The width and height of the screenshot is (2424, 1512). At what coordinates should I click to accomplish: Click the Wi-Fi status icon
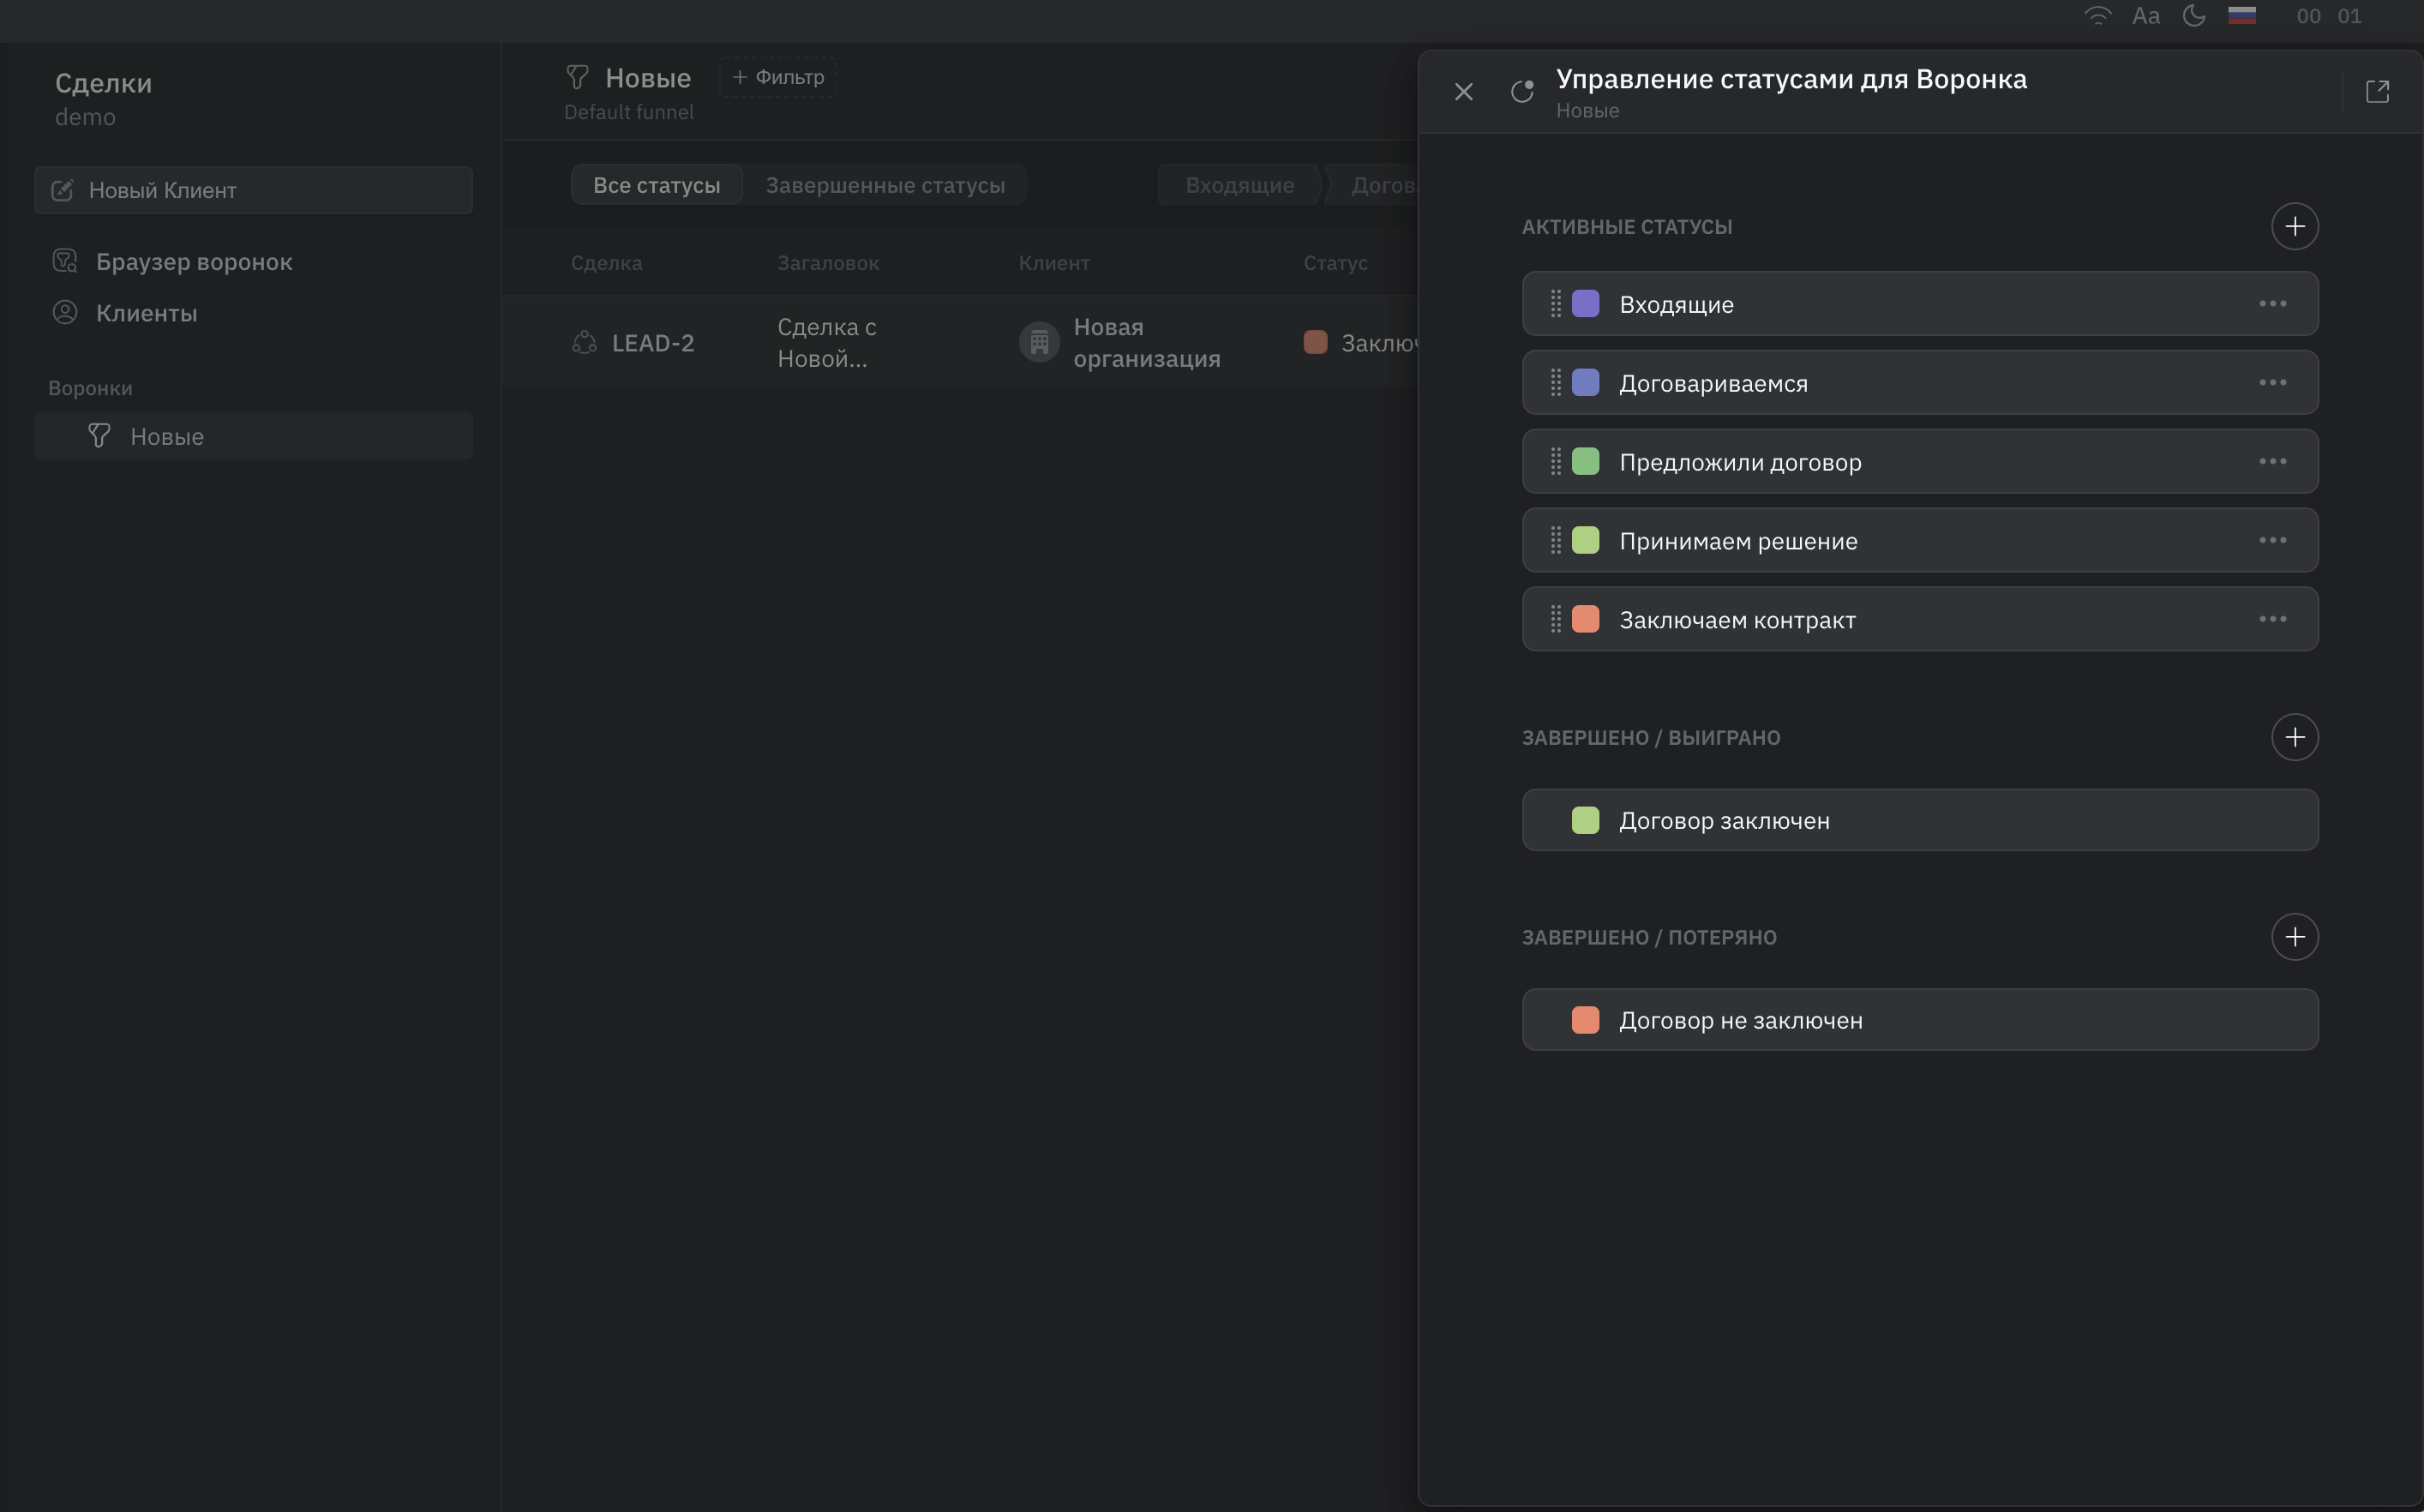click(x=2097, y=16)
